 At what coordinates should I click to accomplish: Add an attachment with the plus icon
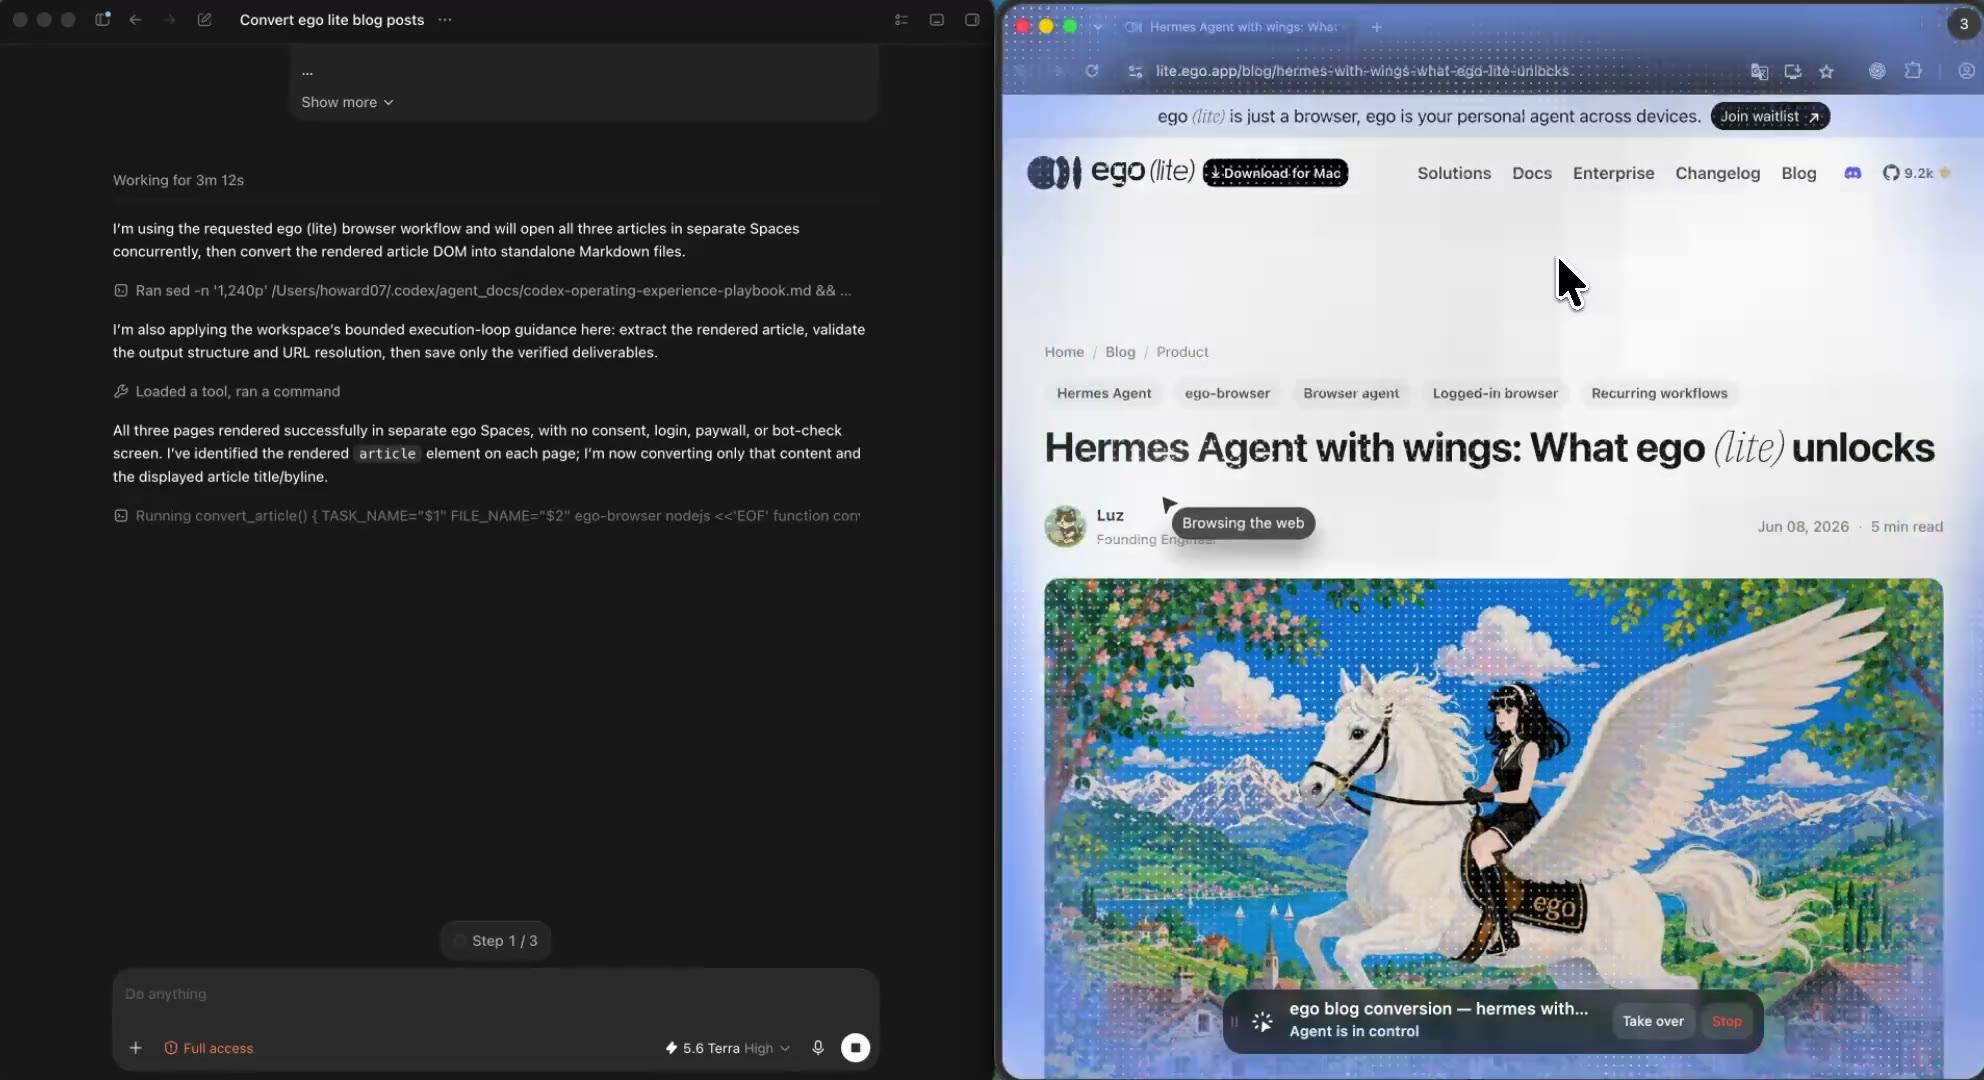(x=135, y=1048)
